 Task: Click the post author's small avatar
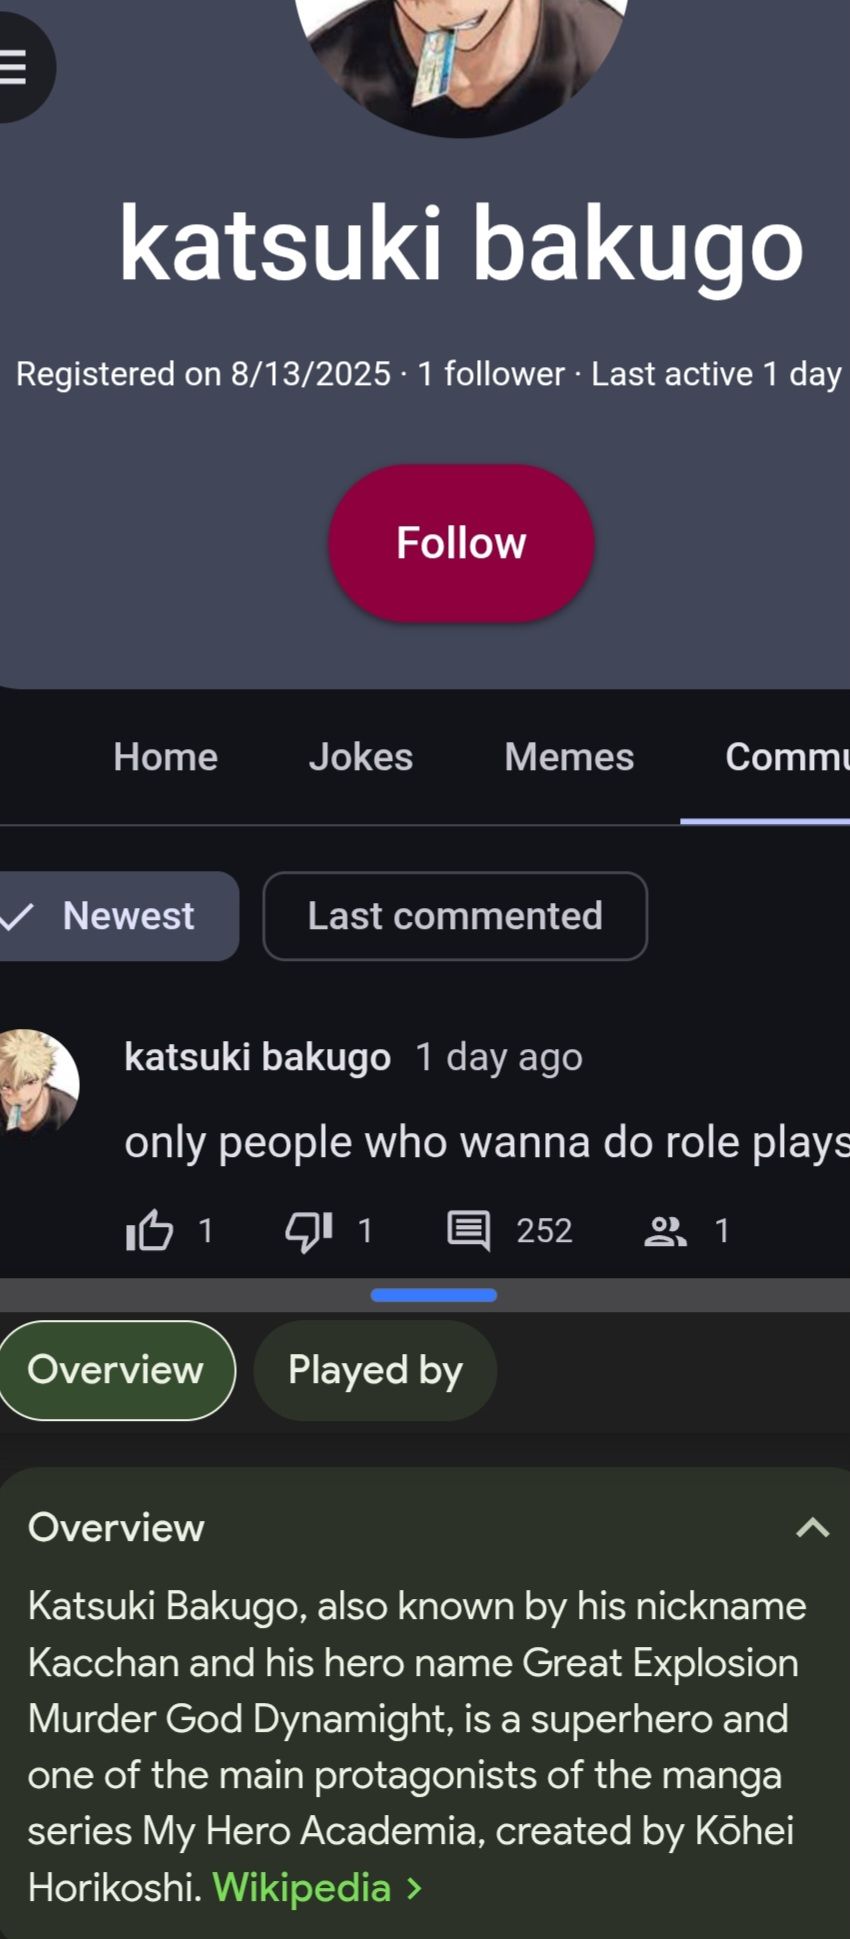(38, 1082)
